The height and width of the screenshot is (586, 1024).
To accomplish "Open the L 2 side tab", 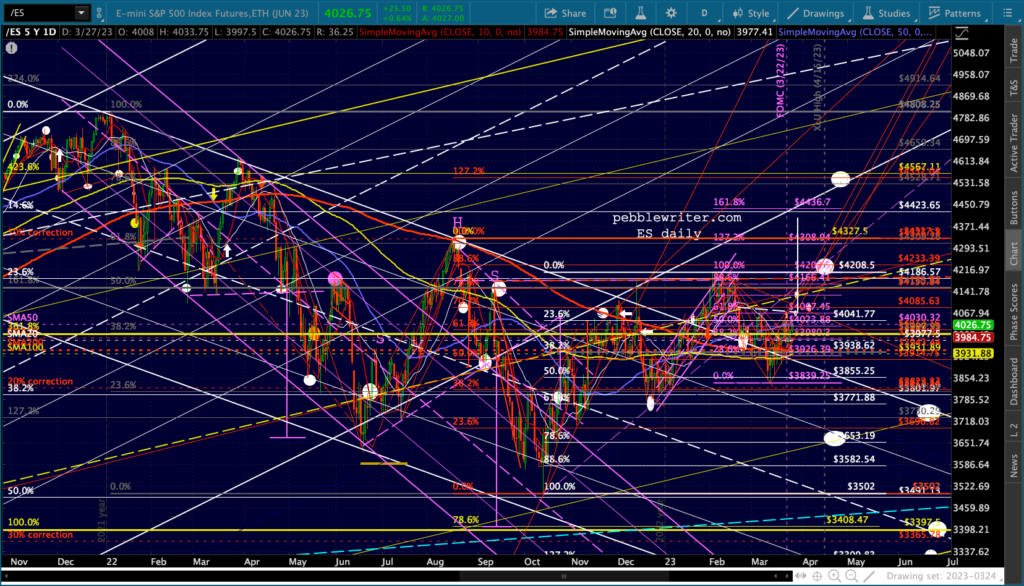I will (1014, 430).
